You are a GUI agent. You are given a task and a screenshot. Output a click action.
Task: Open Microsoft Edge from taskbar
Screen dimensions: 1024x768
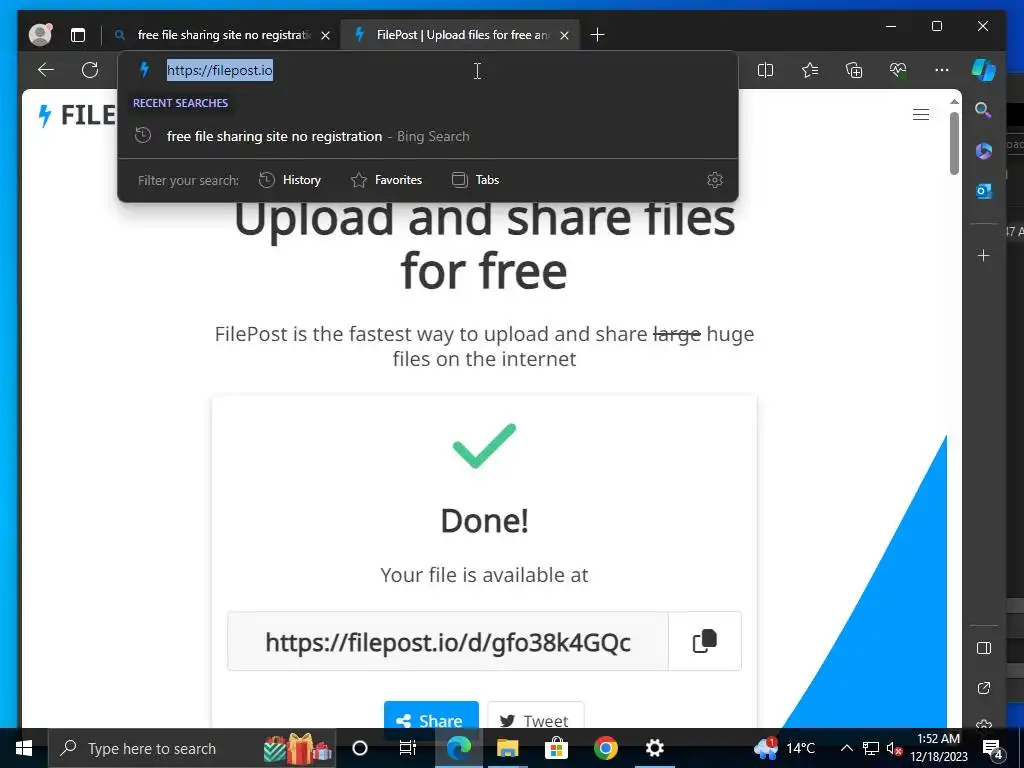(458, 748)
